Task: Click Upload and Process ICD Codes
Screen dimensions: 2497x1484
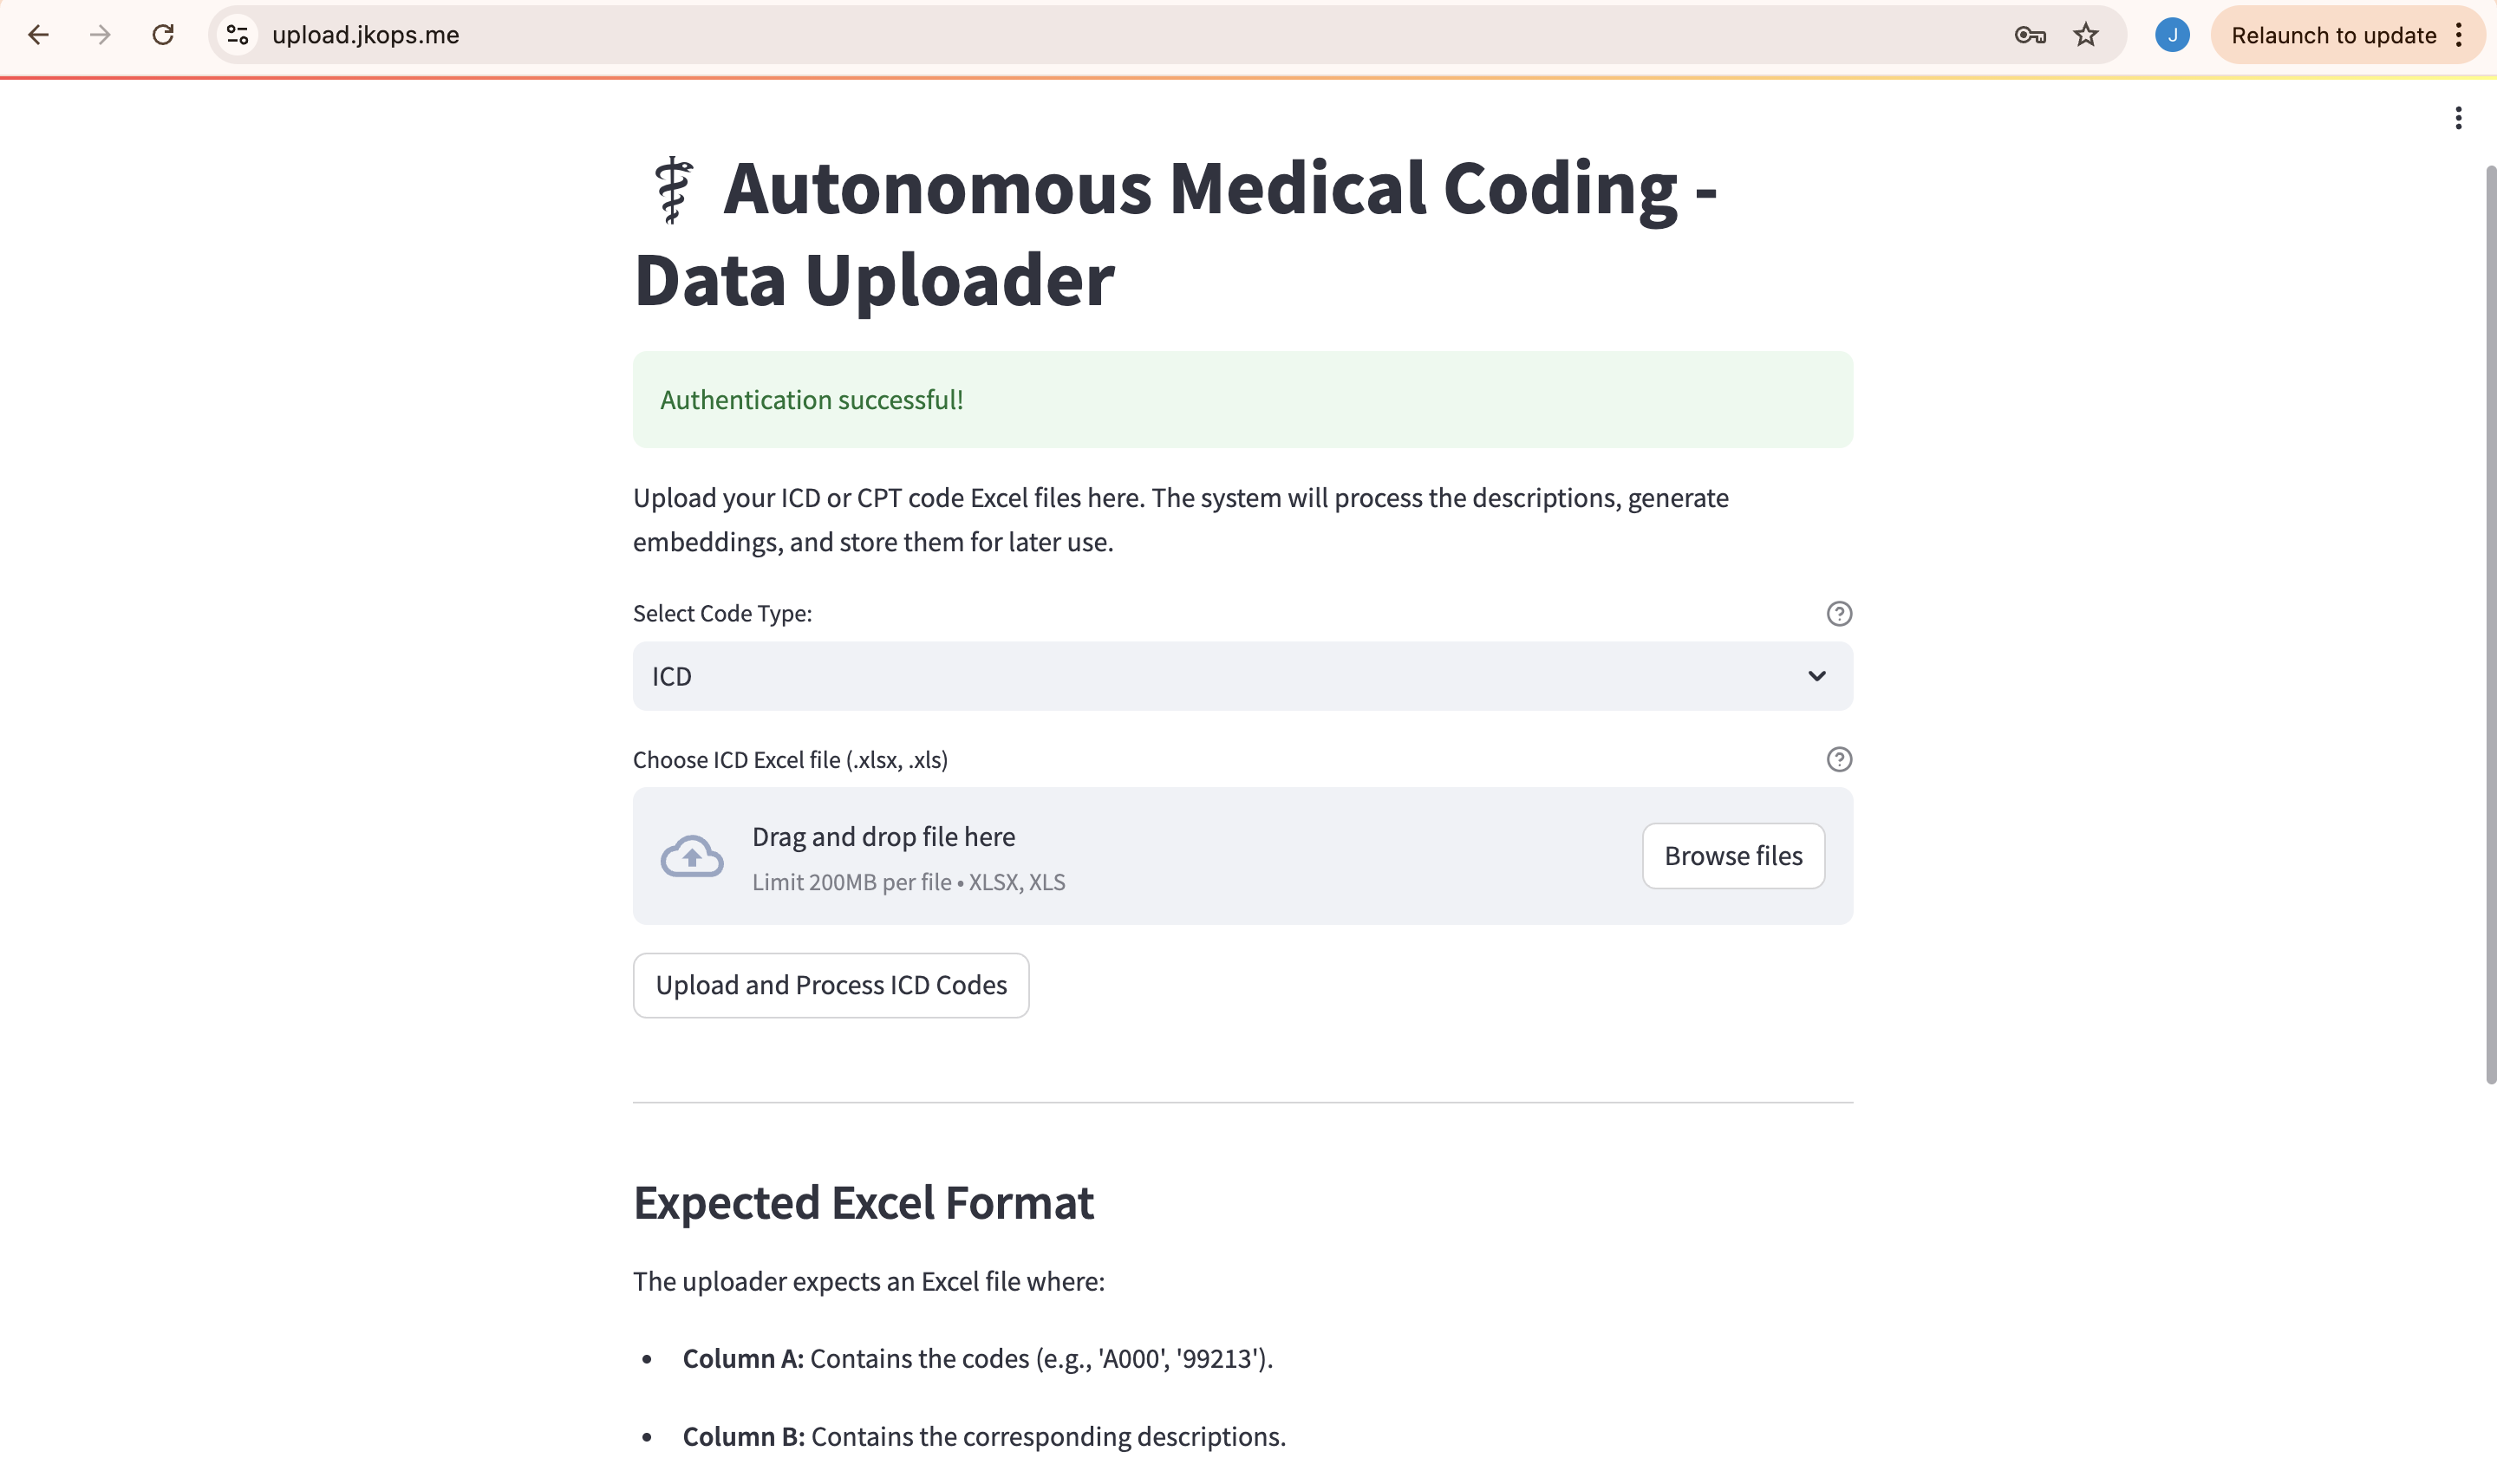Action: 831,985
